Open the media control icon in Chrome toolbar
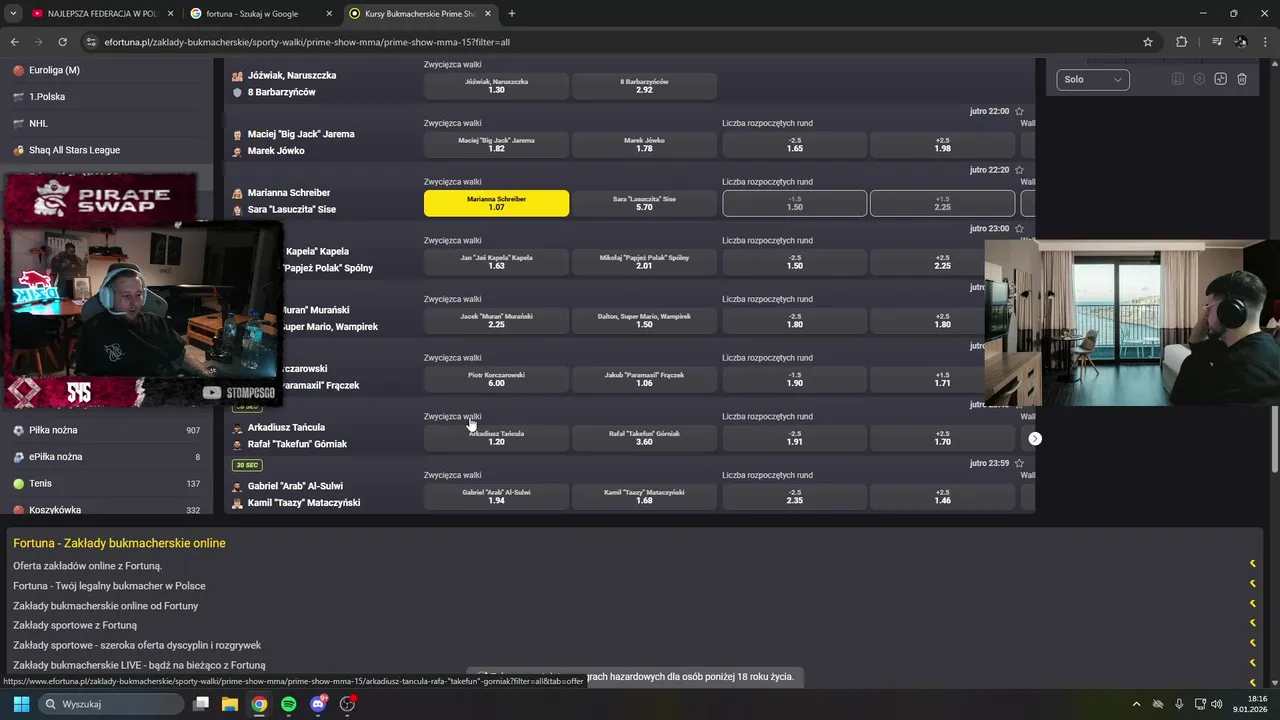Image resolution: width=1280 pixels, height=720 pixels. [1217, 42]
